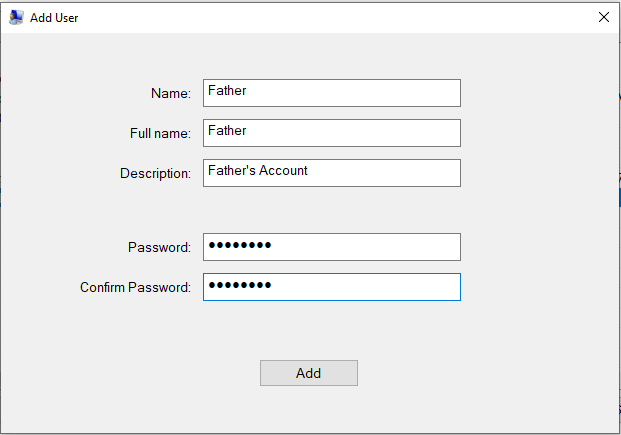Click the empty title bar area
The image size is (621, 435).
[x=330, y=17]
